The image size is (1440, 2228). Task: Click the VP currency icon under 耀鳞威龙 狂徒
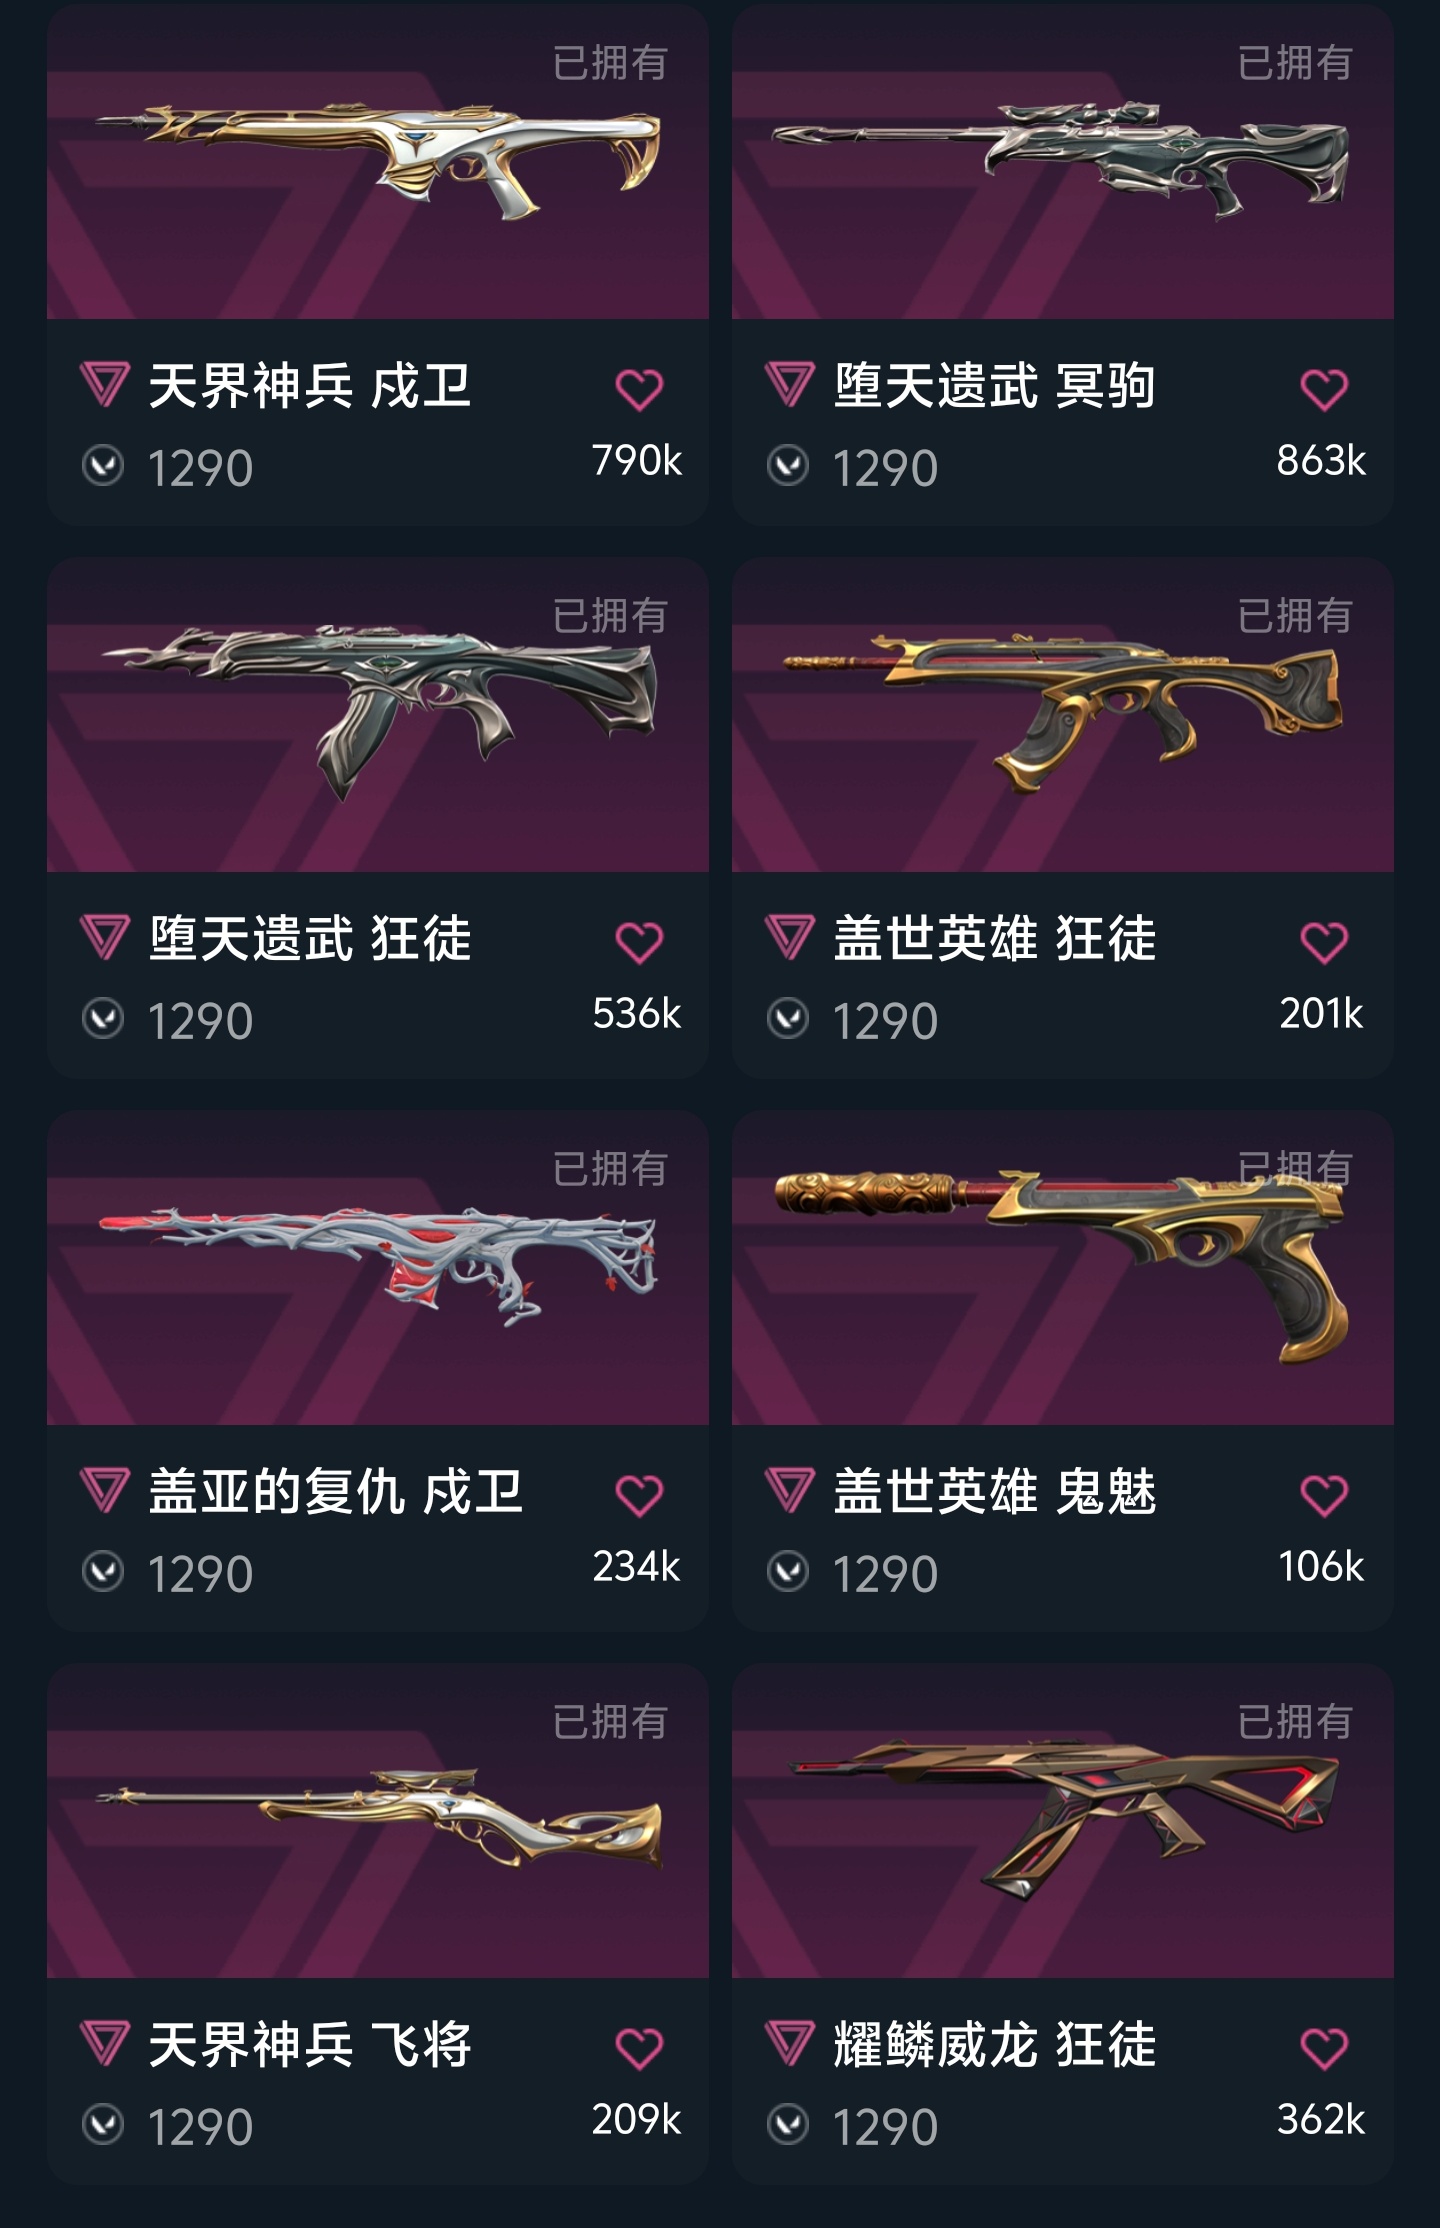[x=788, y=2125]
